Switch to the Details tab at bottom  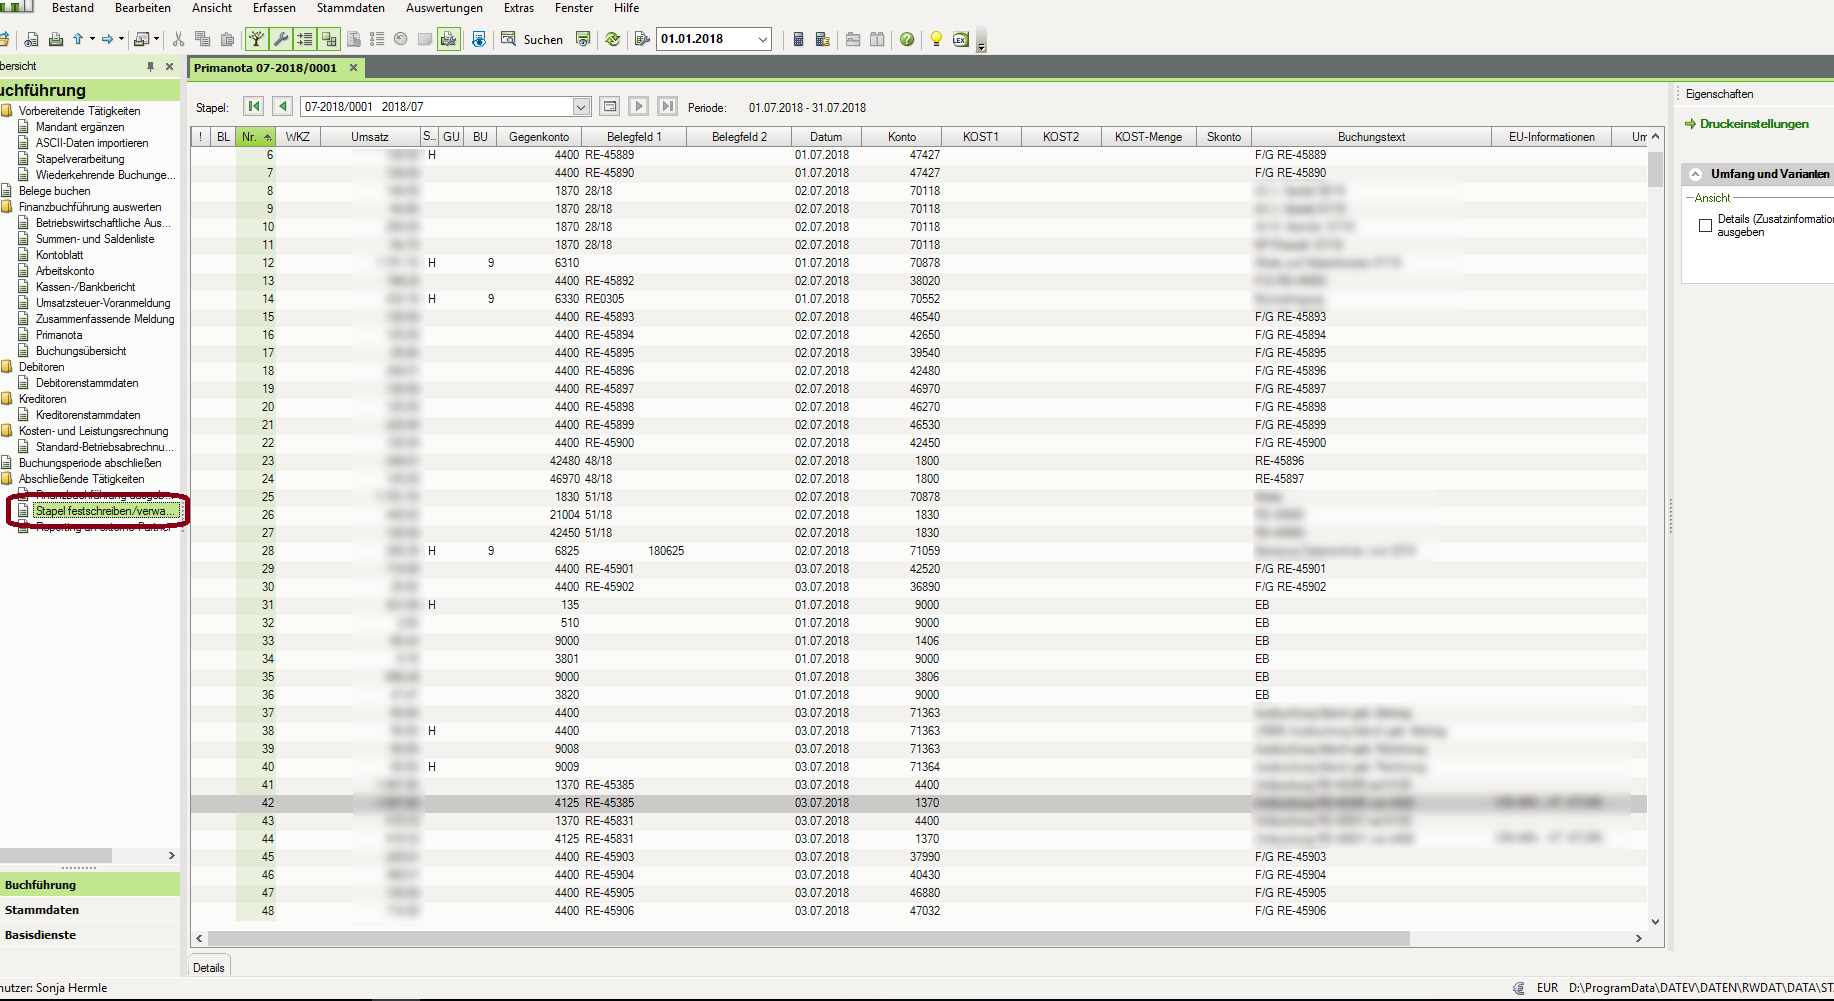[209, 967]
